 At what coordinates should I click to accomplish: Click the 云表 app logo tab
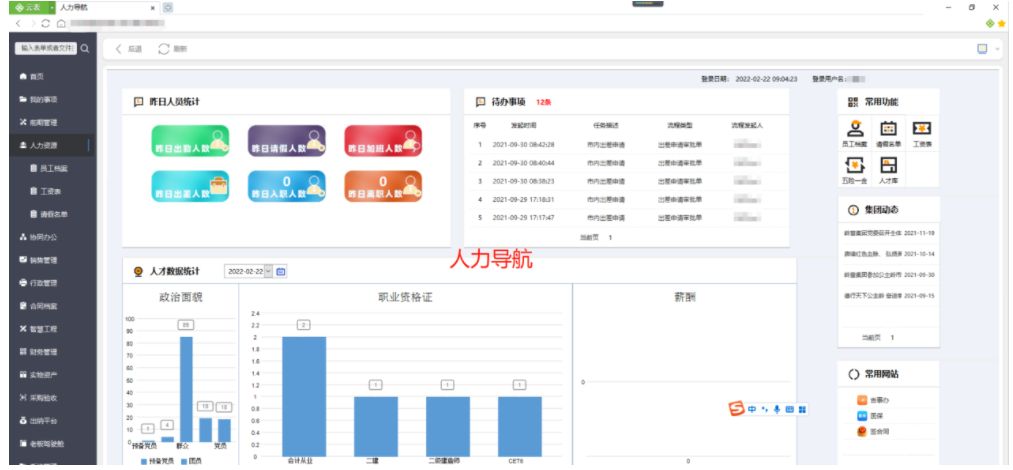pyautogui.click(x=30, y=7)
